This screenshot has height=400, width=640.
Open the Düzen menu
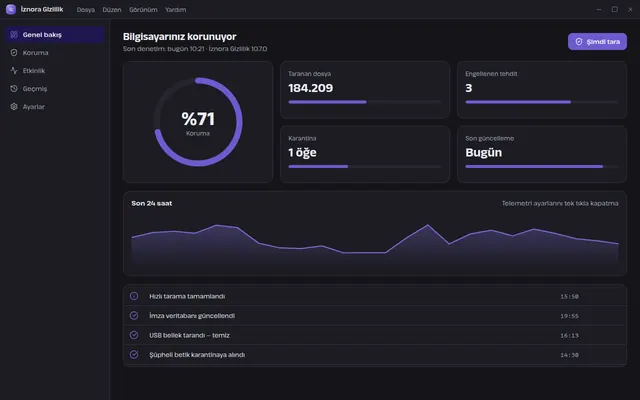(112, 10)
